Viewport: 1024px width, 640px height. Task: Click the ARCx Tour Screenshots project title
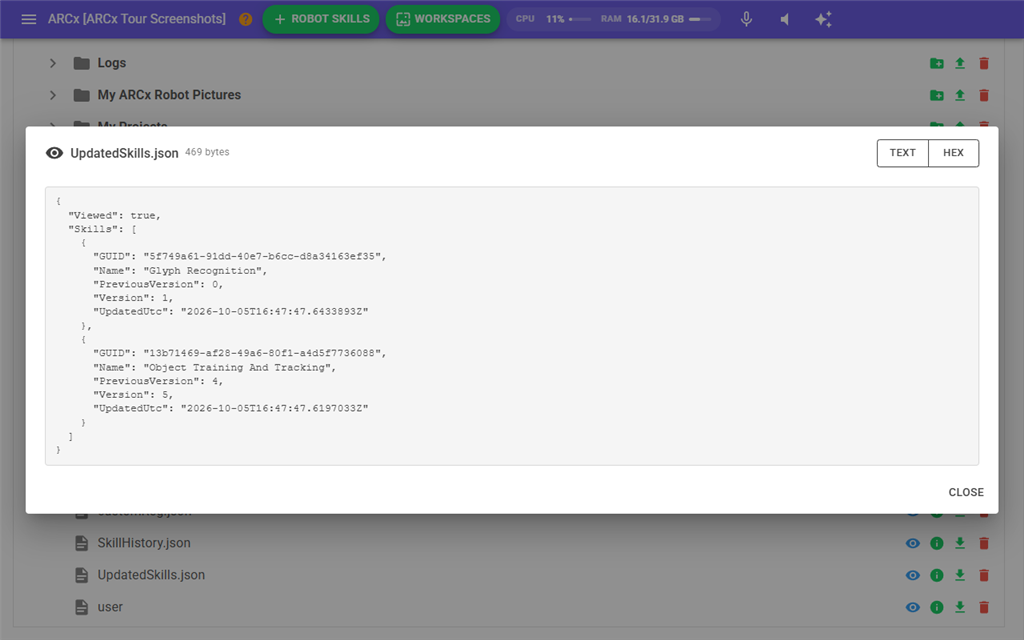coord(136,19)
